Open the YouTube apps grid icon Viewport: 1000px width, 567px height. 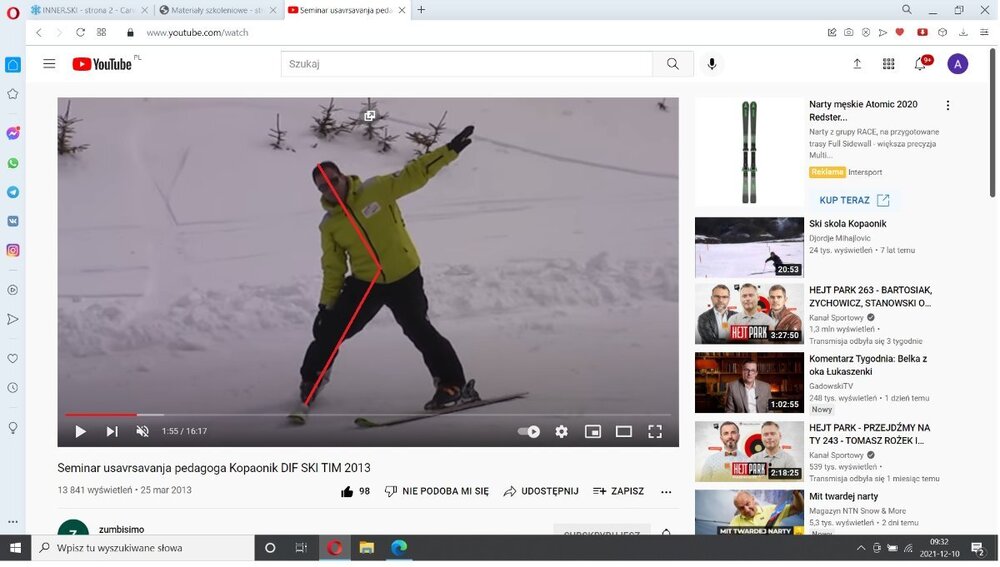pyautogui.click(x=888, y=64)
